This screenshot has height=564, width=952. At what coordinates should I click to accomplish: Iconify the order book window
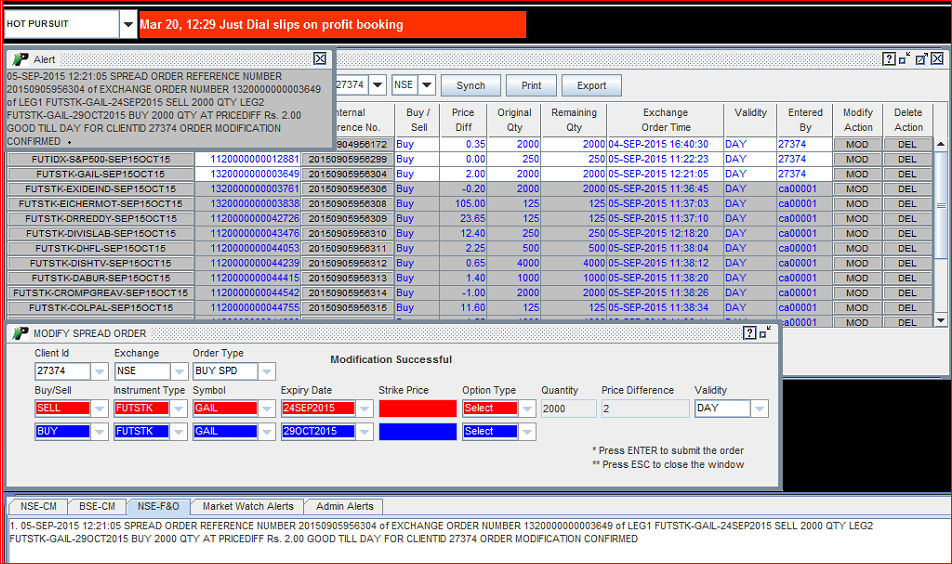[x=905, y=59]
